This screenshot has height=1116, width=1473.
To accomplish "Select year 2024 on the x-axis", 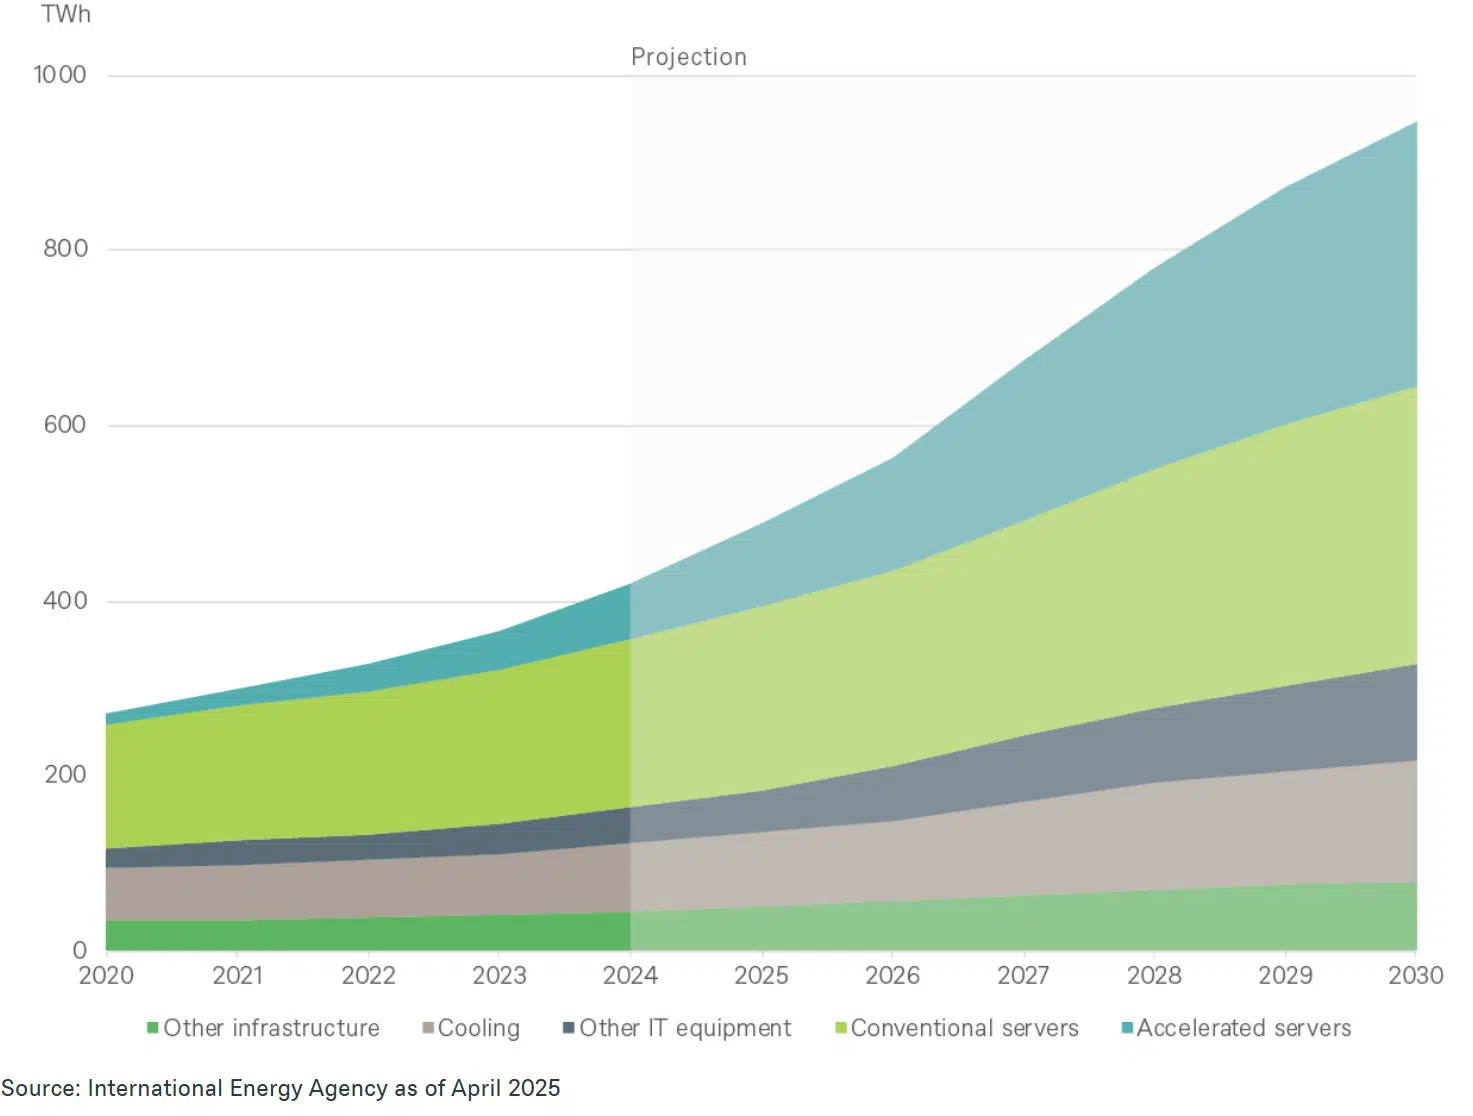I will tap(630, 975).
